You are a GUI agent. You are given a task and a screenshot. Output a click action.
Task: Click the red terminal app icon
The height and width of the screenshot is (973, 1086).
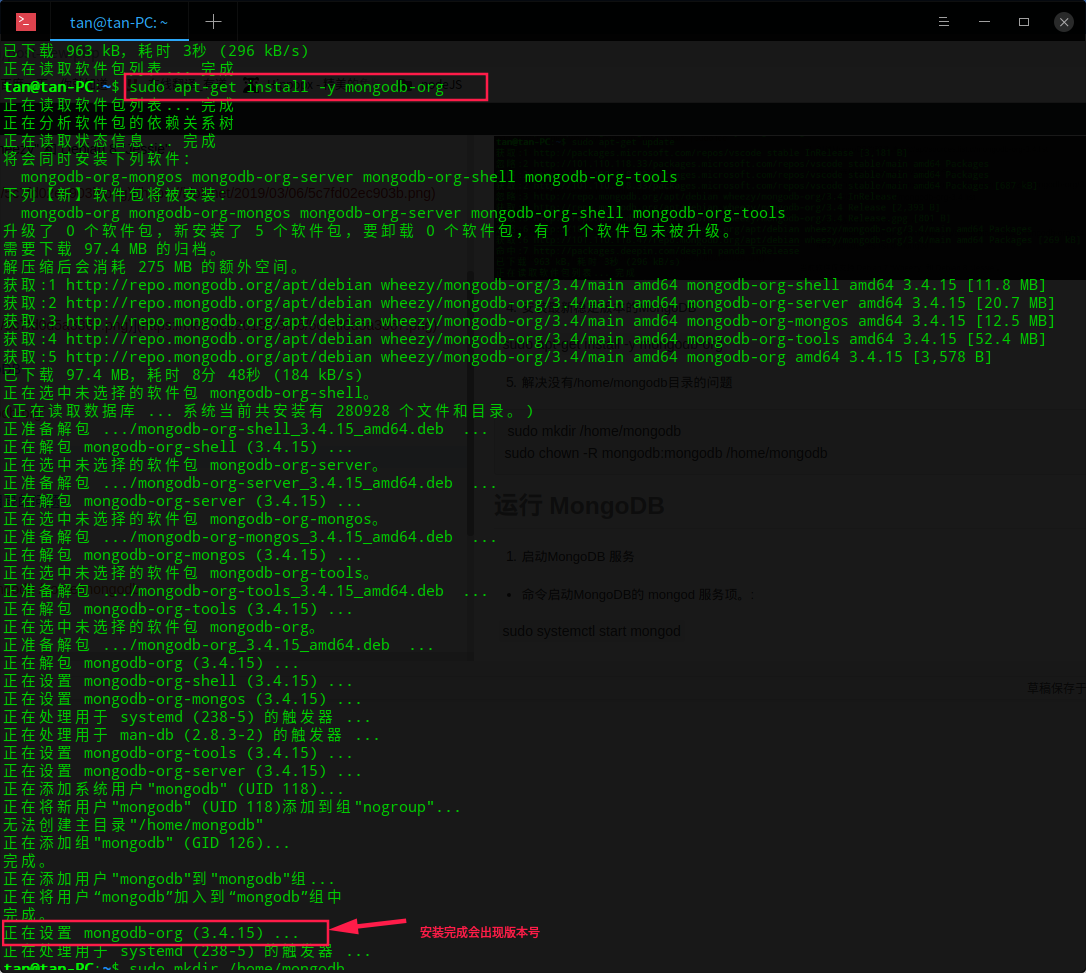click(x=26, y=22)
